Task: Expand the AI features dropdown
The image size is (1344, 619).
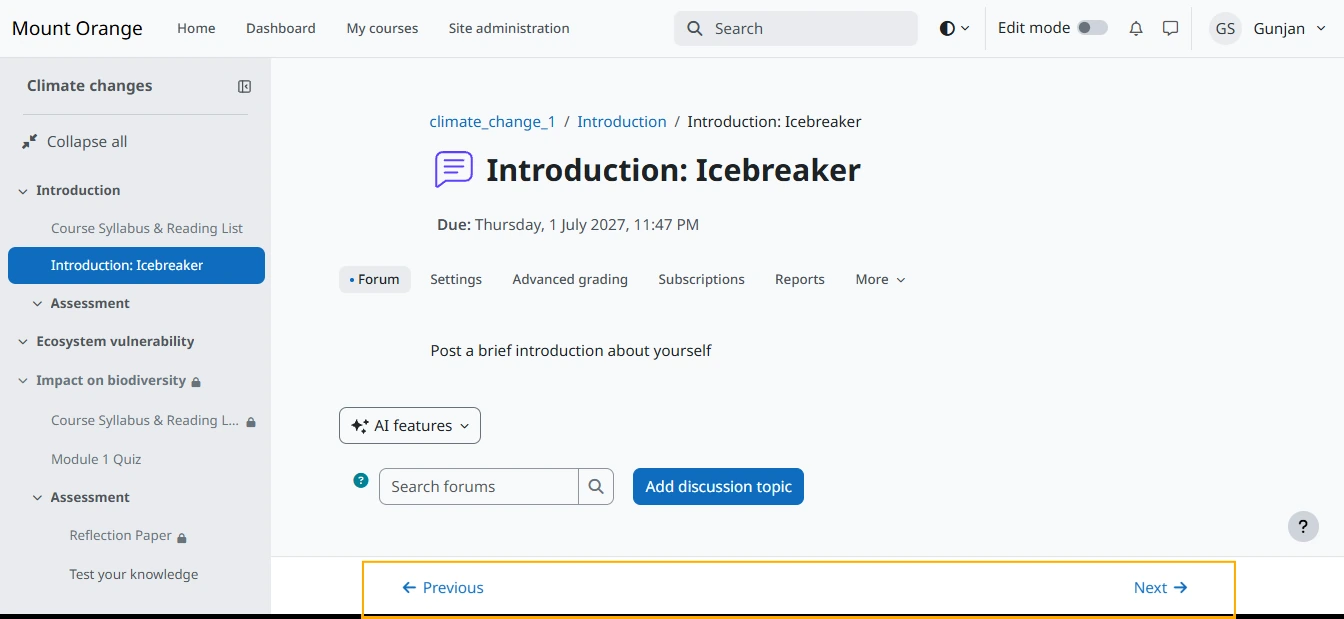Action: (410, 426)
